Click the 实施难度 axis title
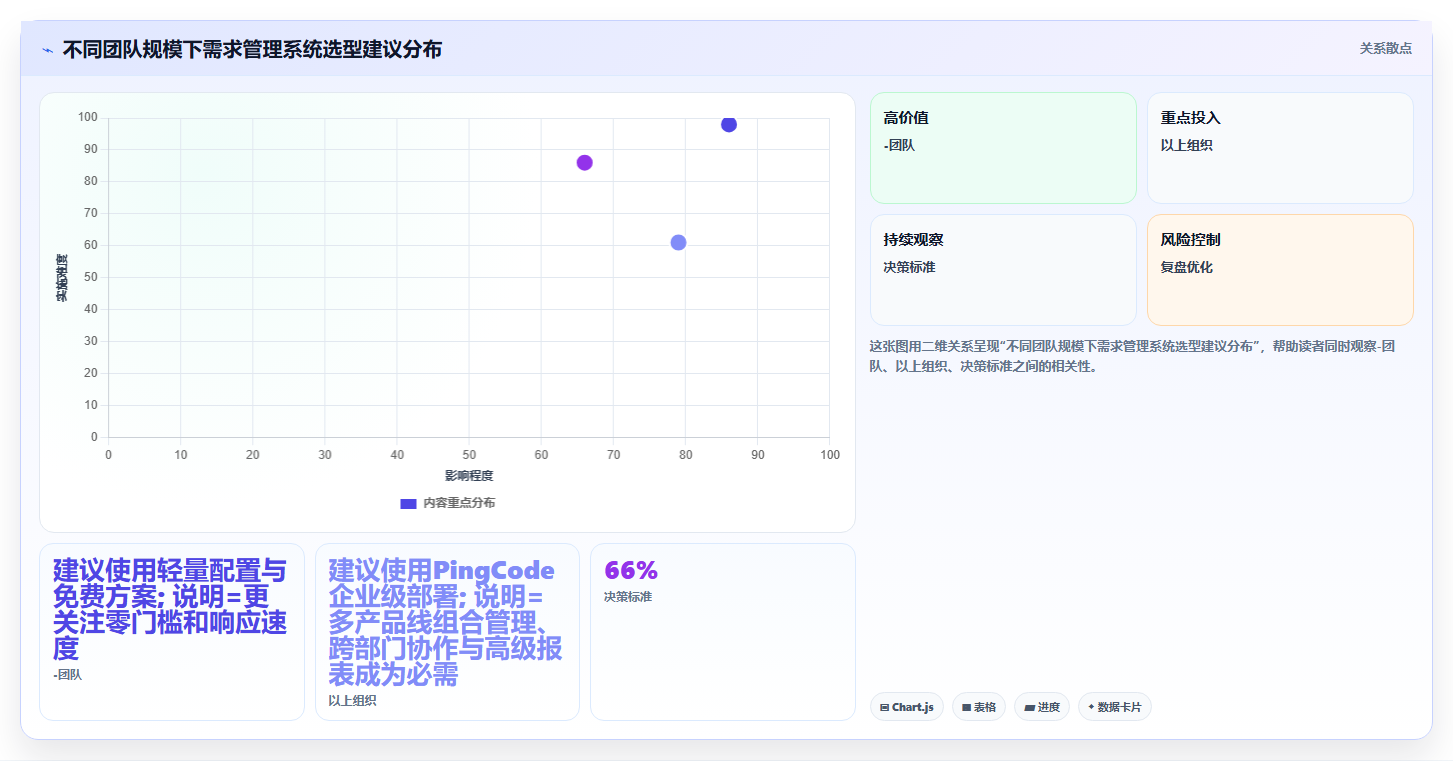1453x761 pixels. 61,278
